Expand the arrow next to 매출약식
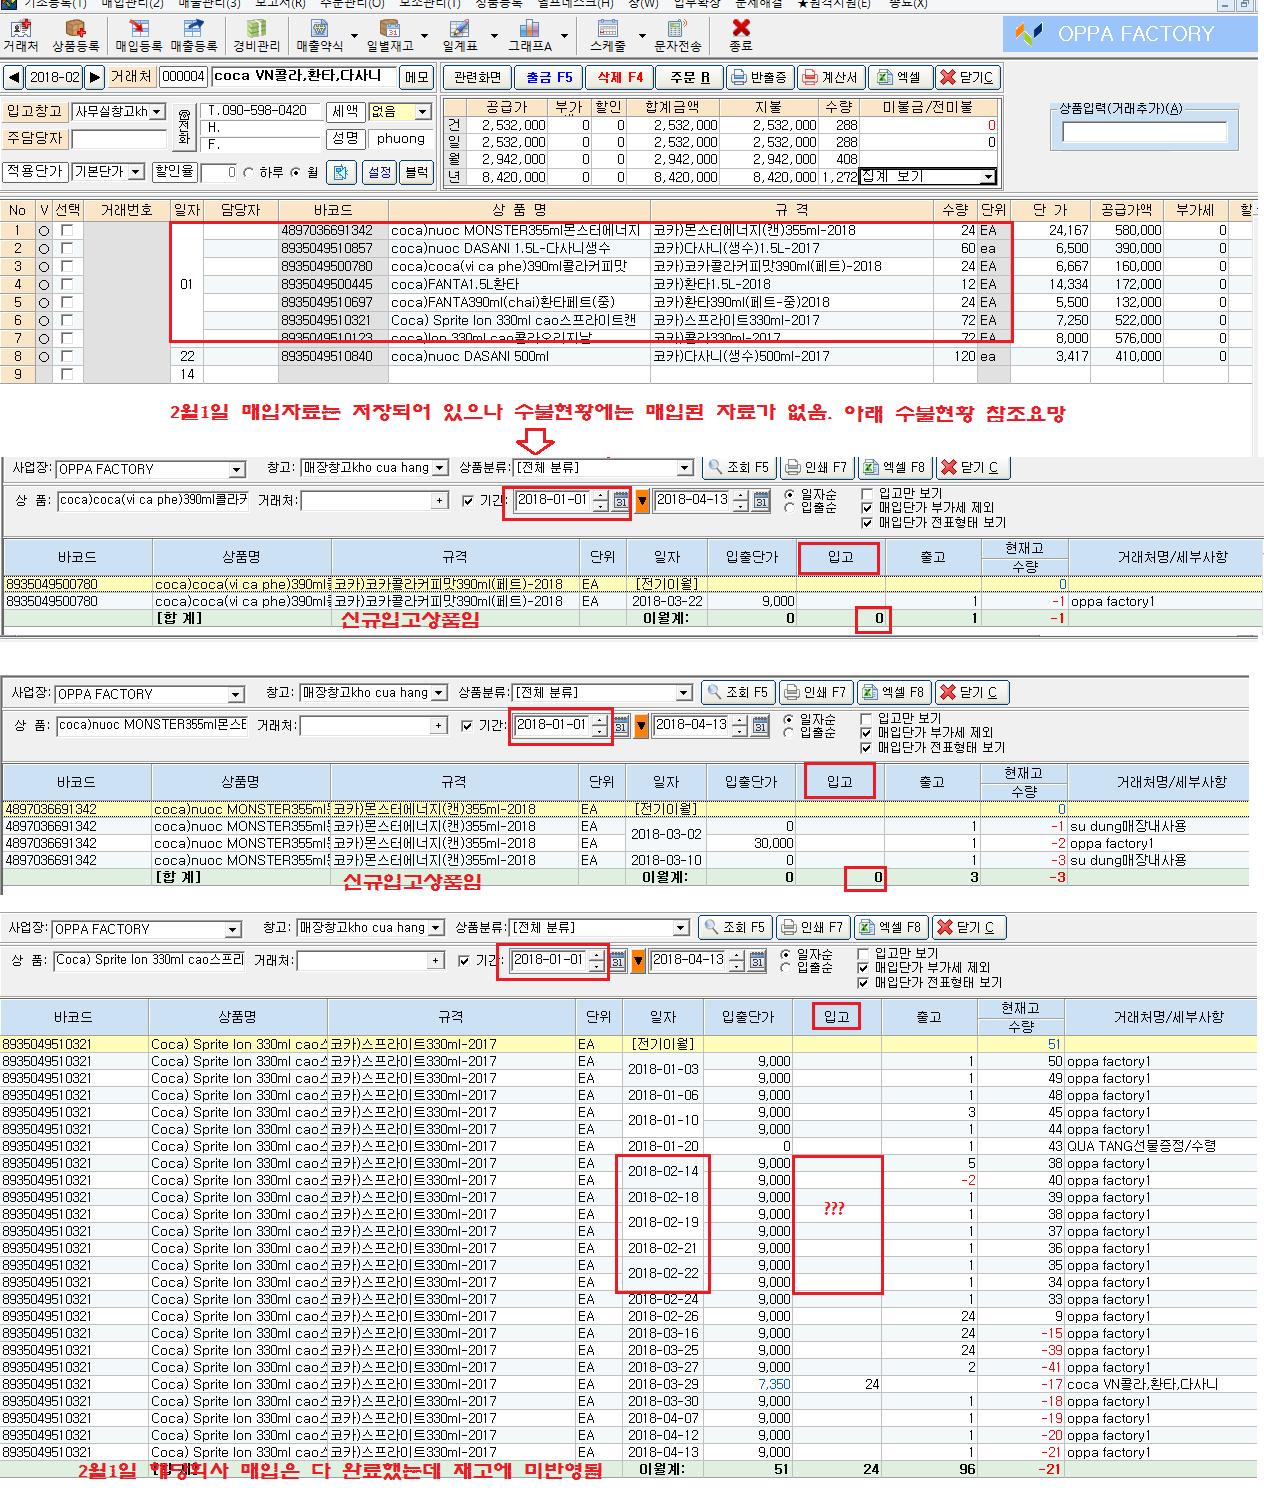The image size is (1264, 1492). [x=354, y=36]
